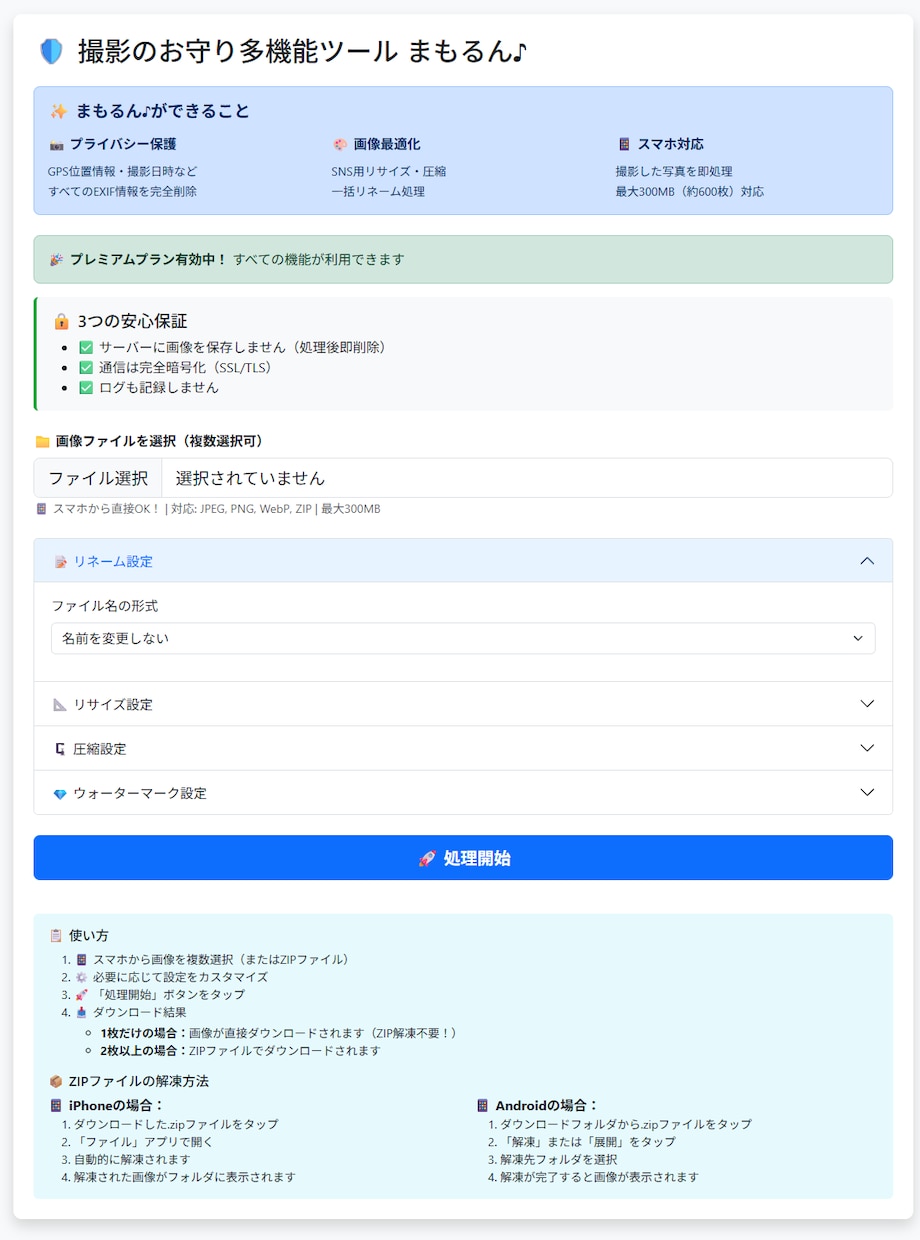920x1240 pixels.
Task: Click the ファイル名の形式 label
Action: tap(105, 606)
